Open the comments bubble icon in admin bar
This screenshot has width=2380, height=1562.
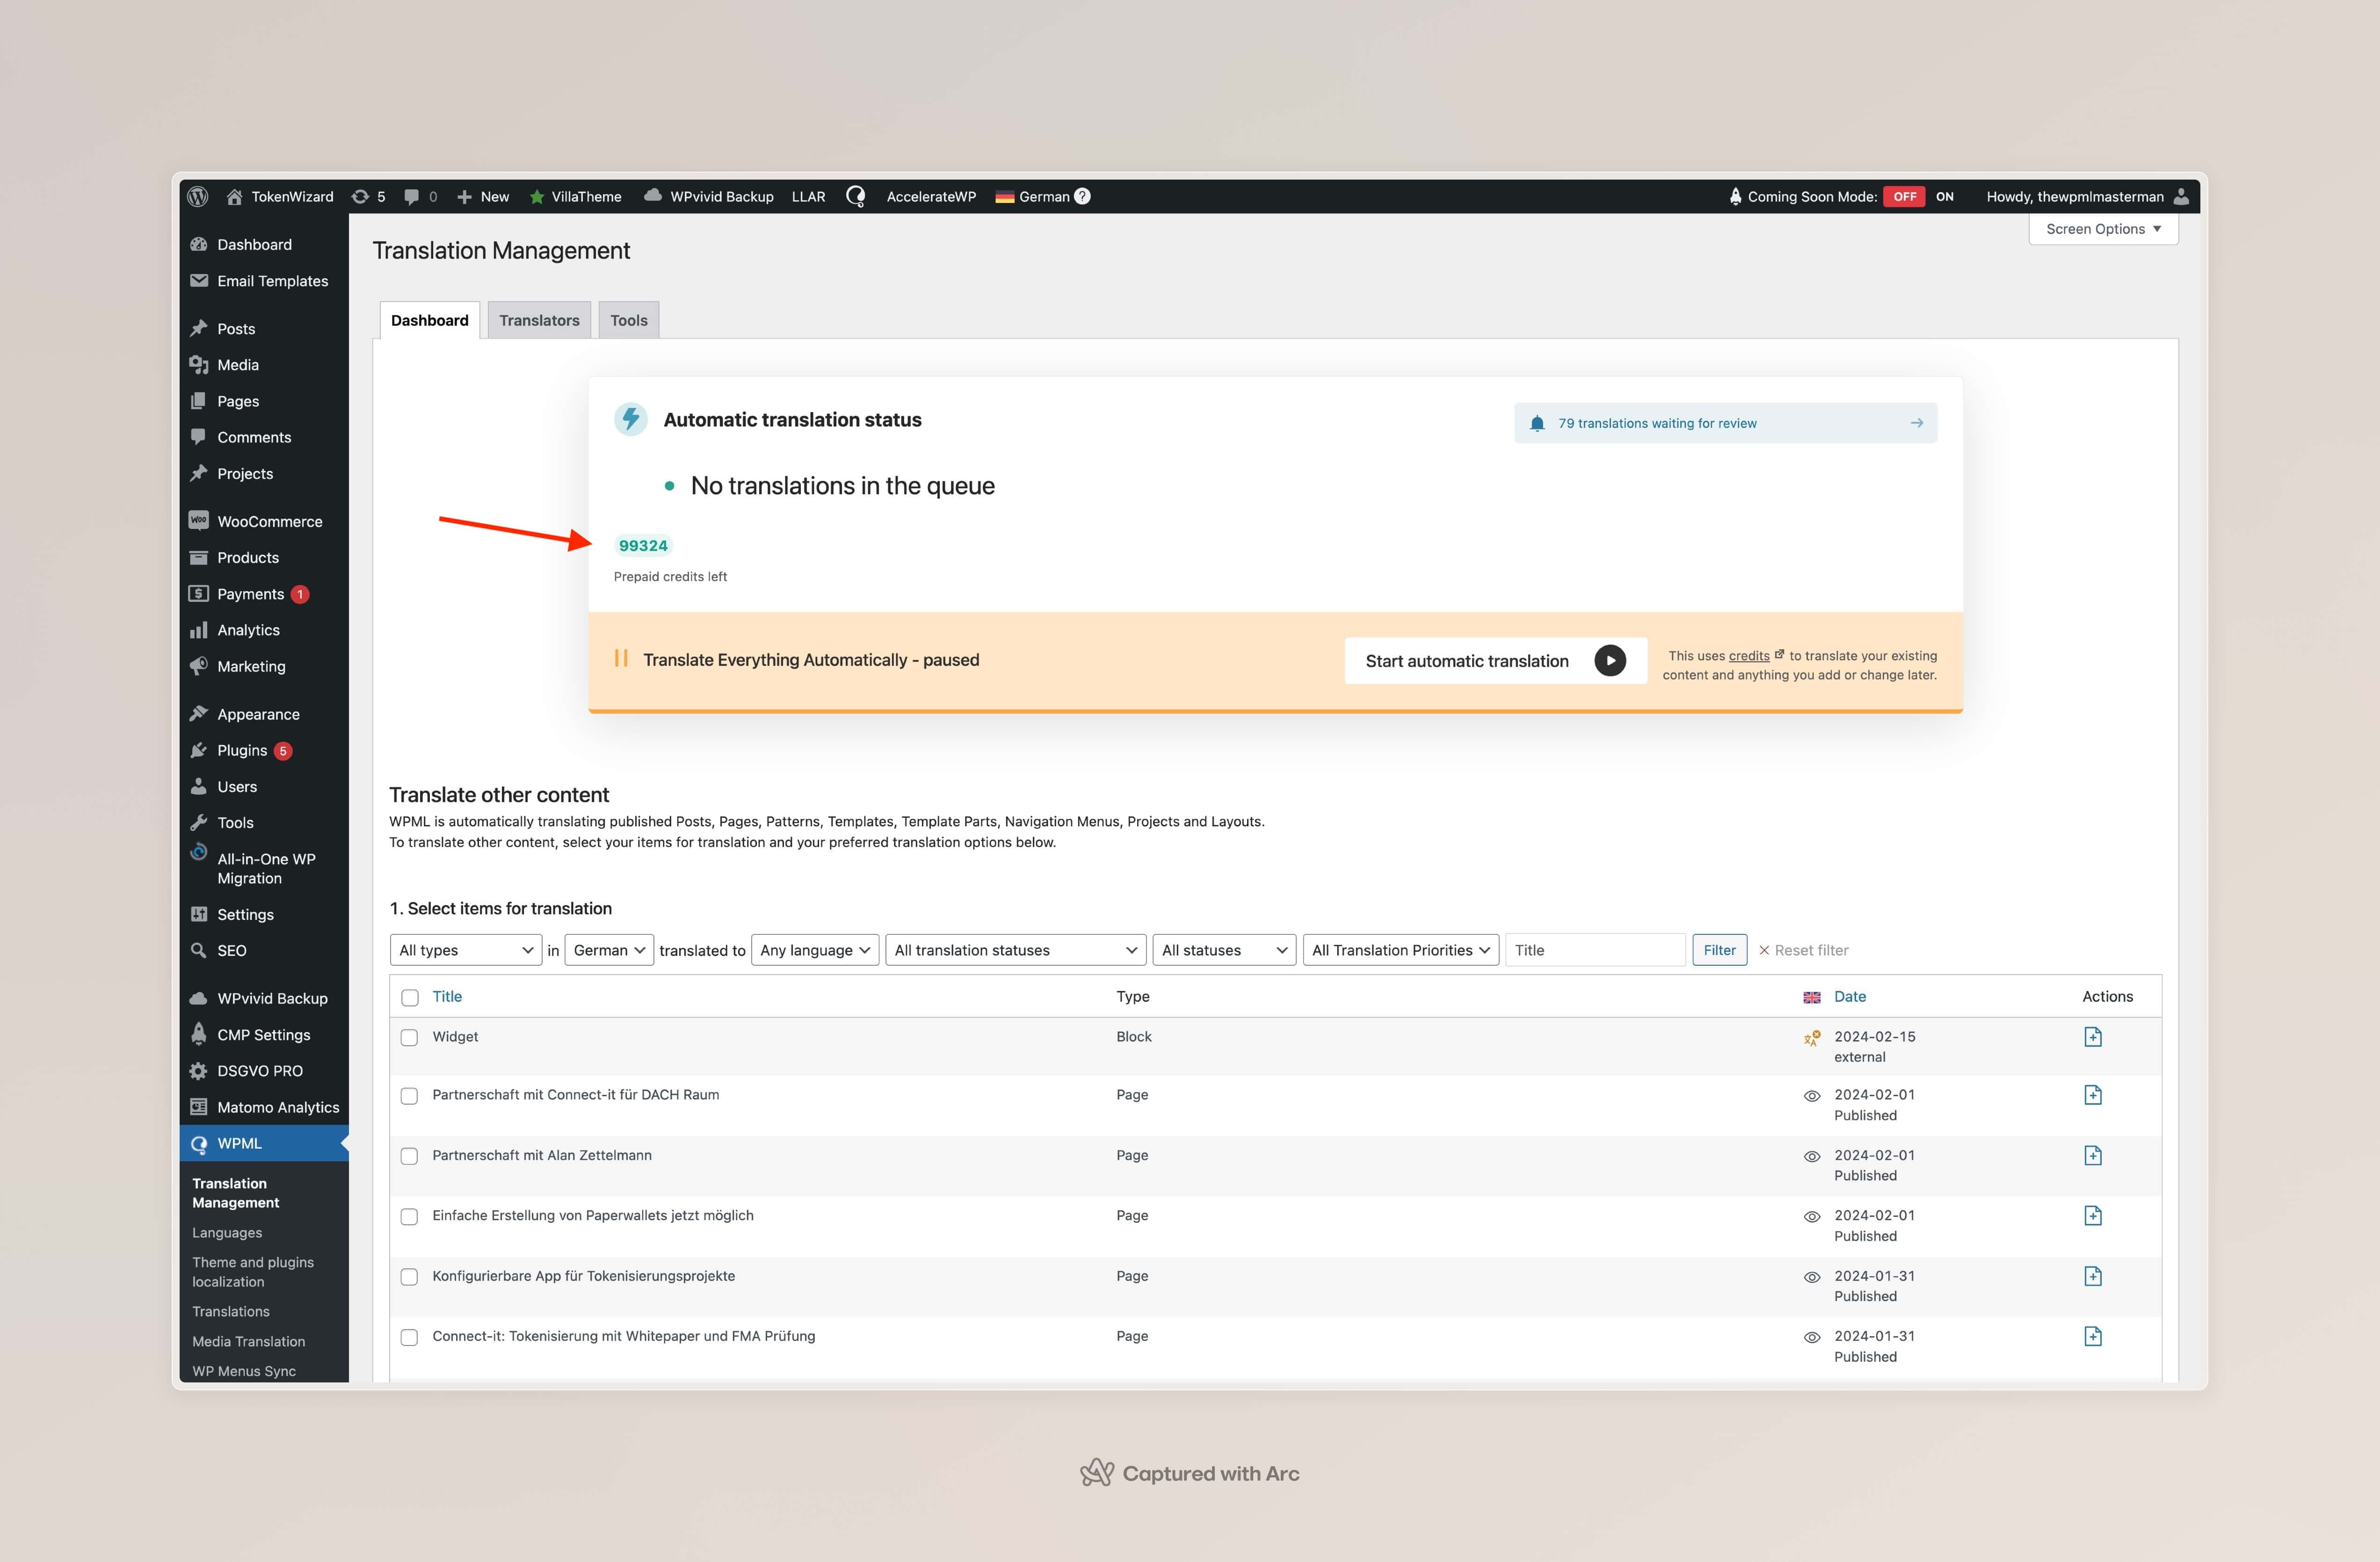tap(411, 196)
